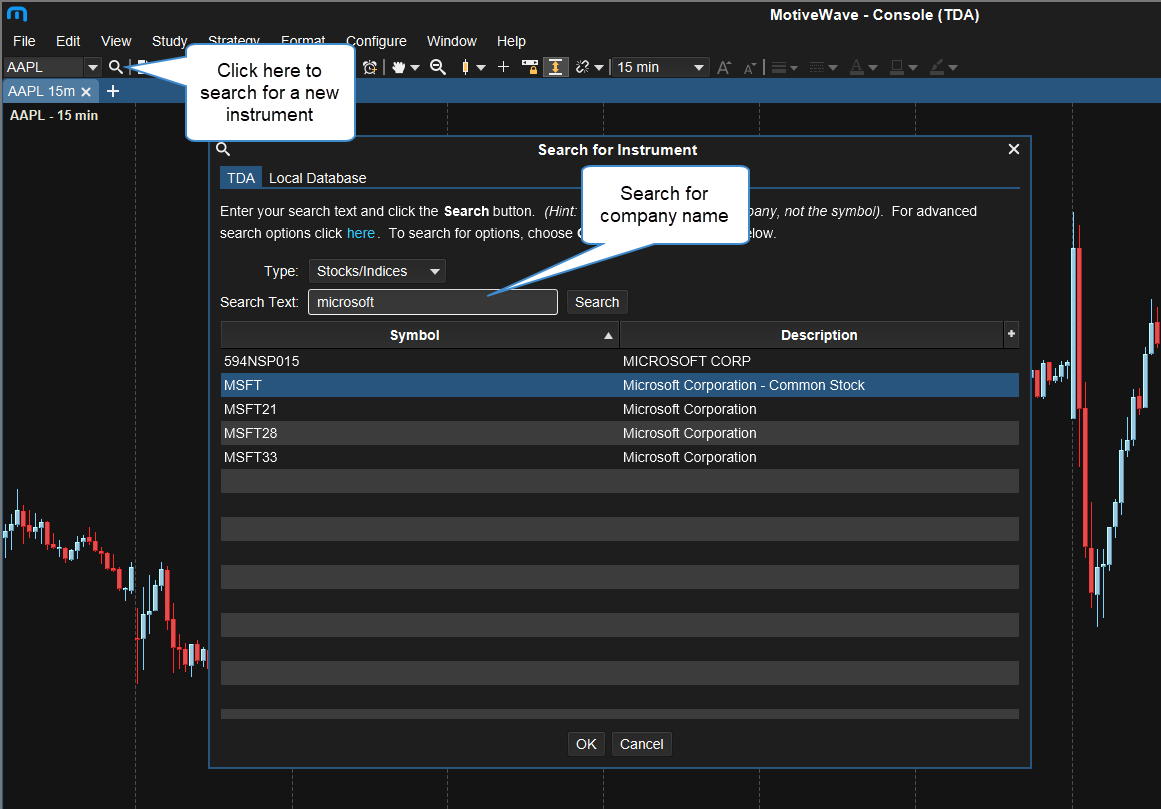
Task: Toggle the lock scale ruler icon
Action: click(x=530, y=67)
